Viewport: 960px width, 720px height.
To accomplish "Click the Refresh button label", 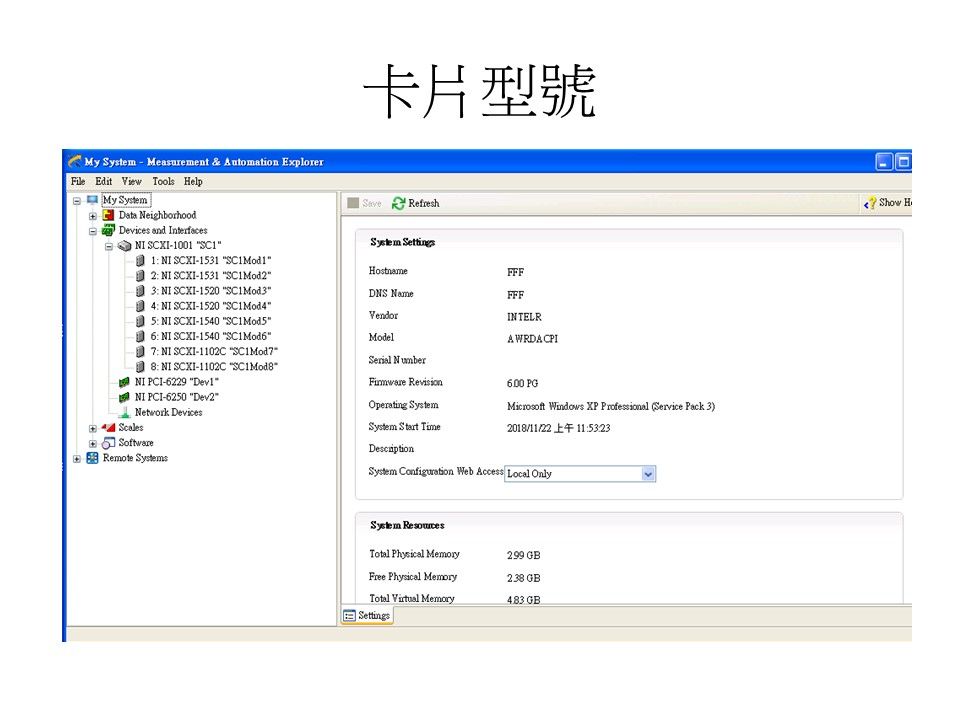I will (x=424, y=203).
